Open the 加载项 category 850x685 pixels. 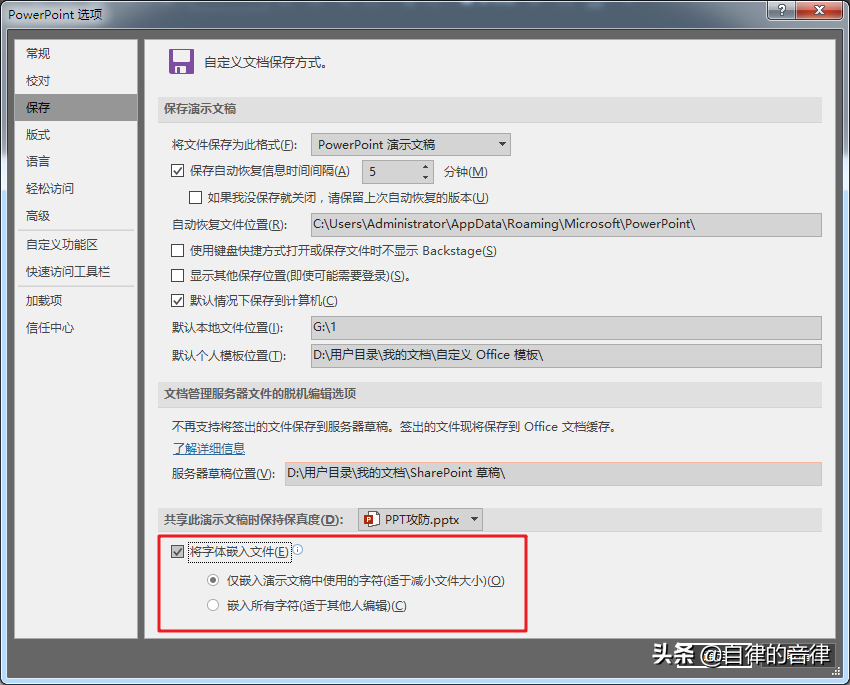76,300
